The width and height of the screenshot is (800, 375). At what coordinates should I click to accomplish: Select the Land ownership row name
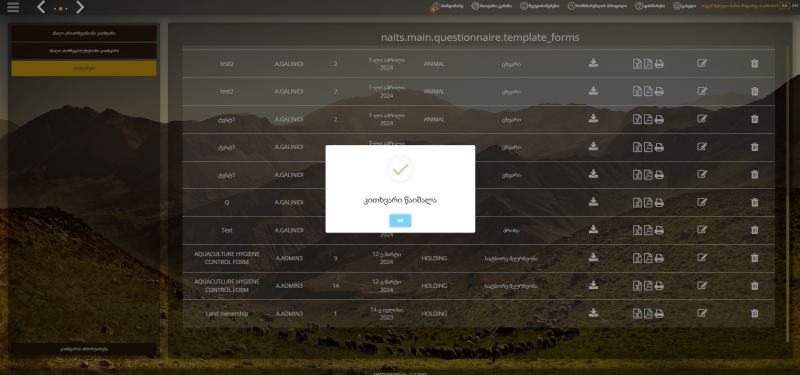pos(227,313)
